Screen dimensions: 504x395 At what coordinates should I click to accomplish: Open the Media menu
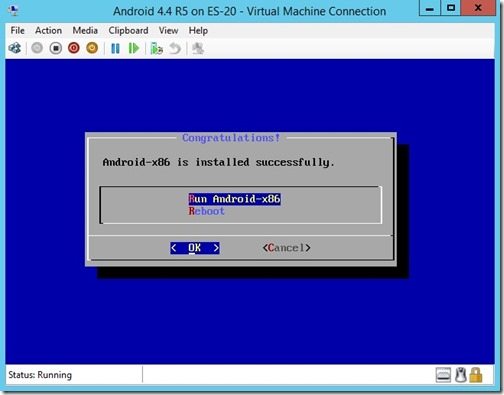(x=85, y=31)
